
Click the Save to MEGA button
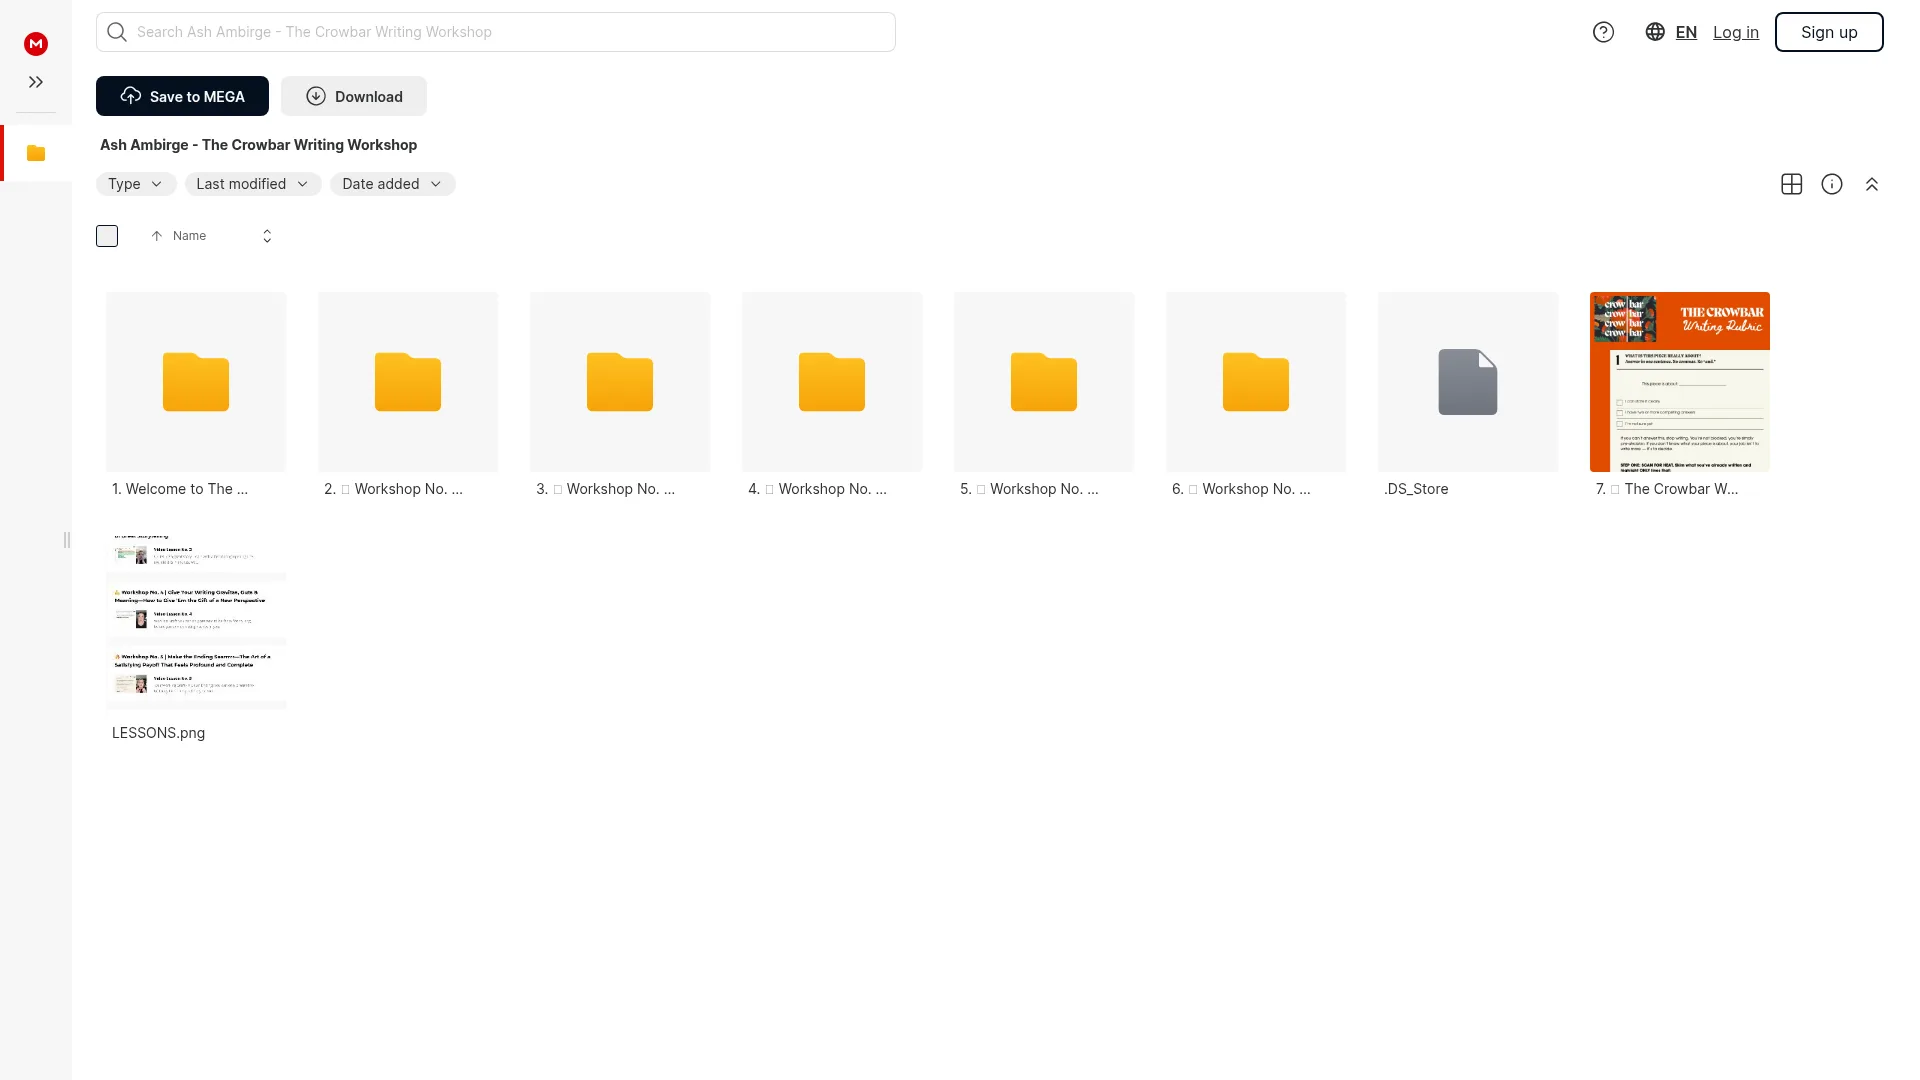(182, 96)
